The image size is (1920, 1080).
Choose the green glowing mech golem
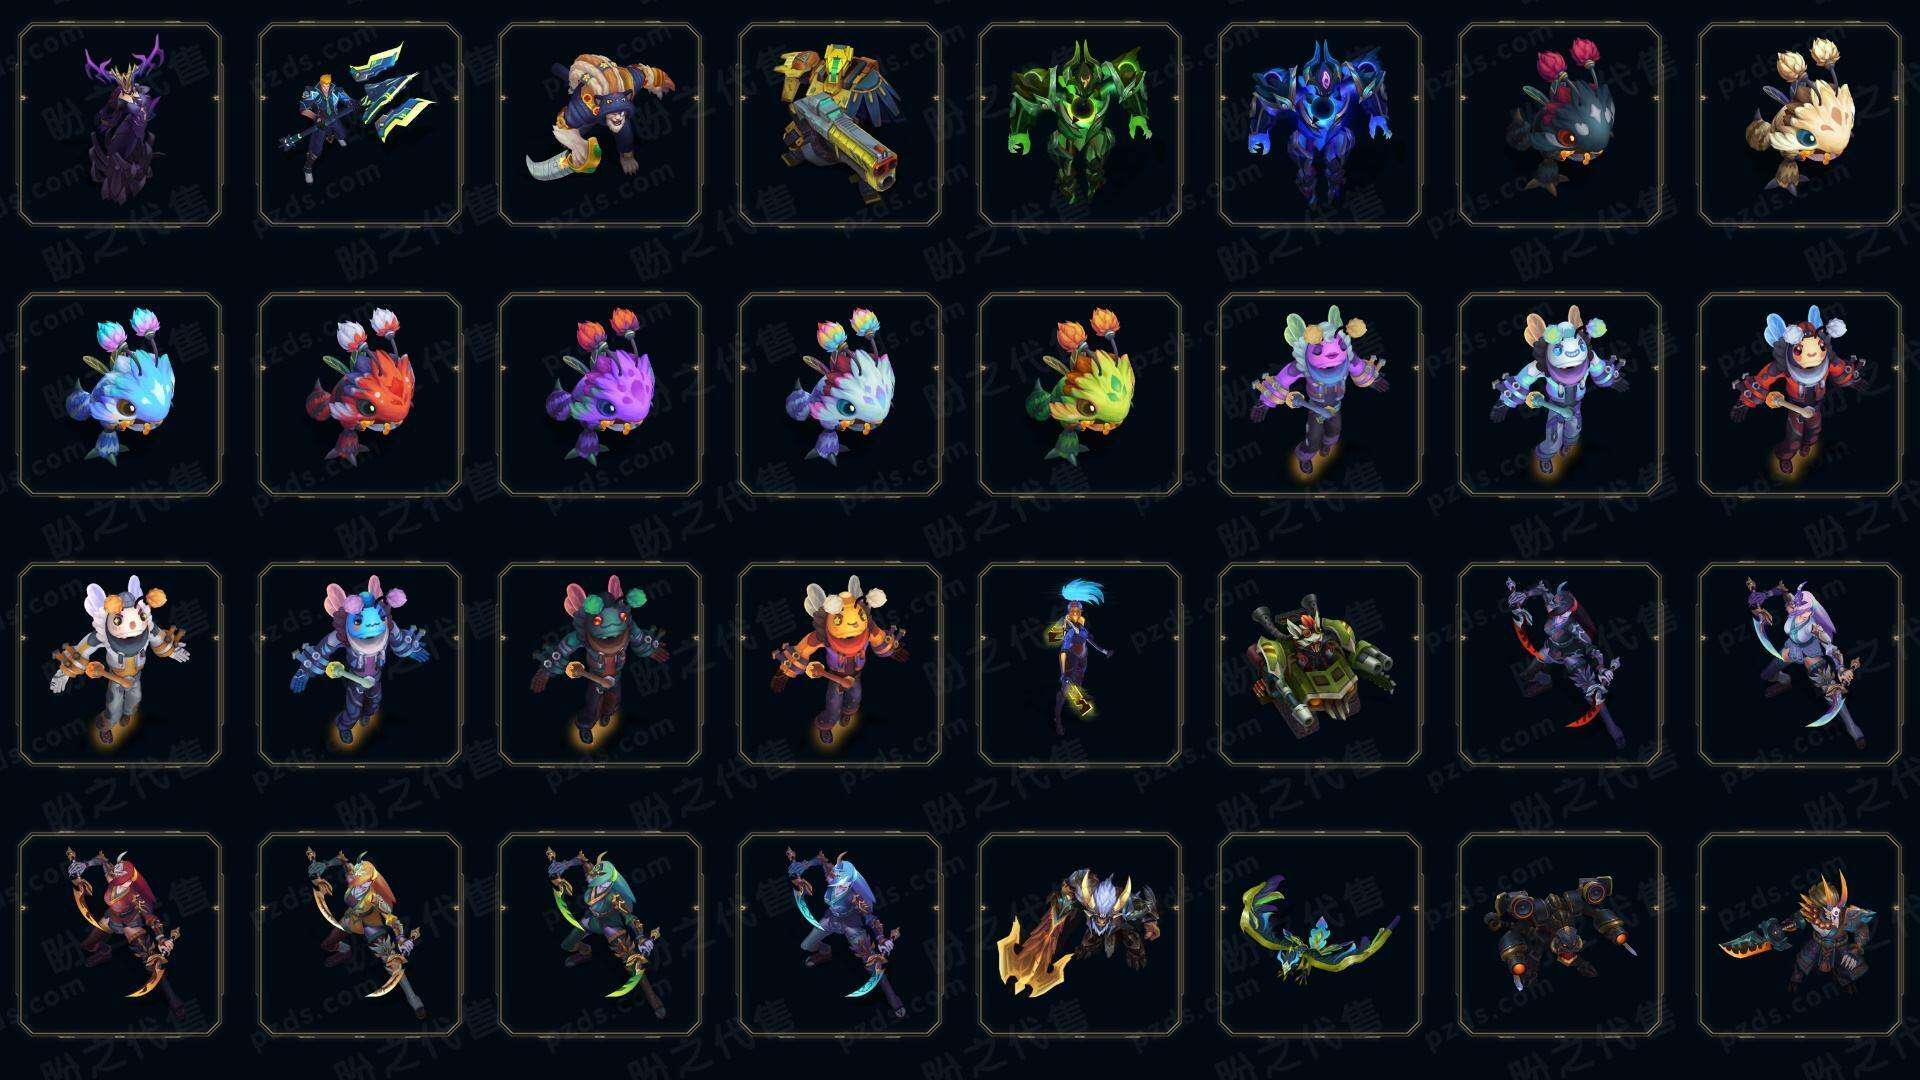point(1080,125)
